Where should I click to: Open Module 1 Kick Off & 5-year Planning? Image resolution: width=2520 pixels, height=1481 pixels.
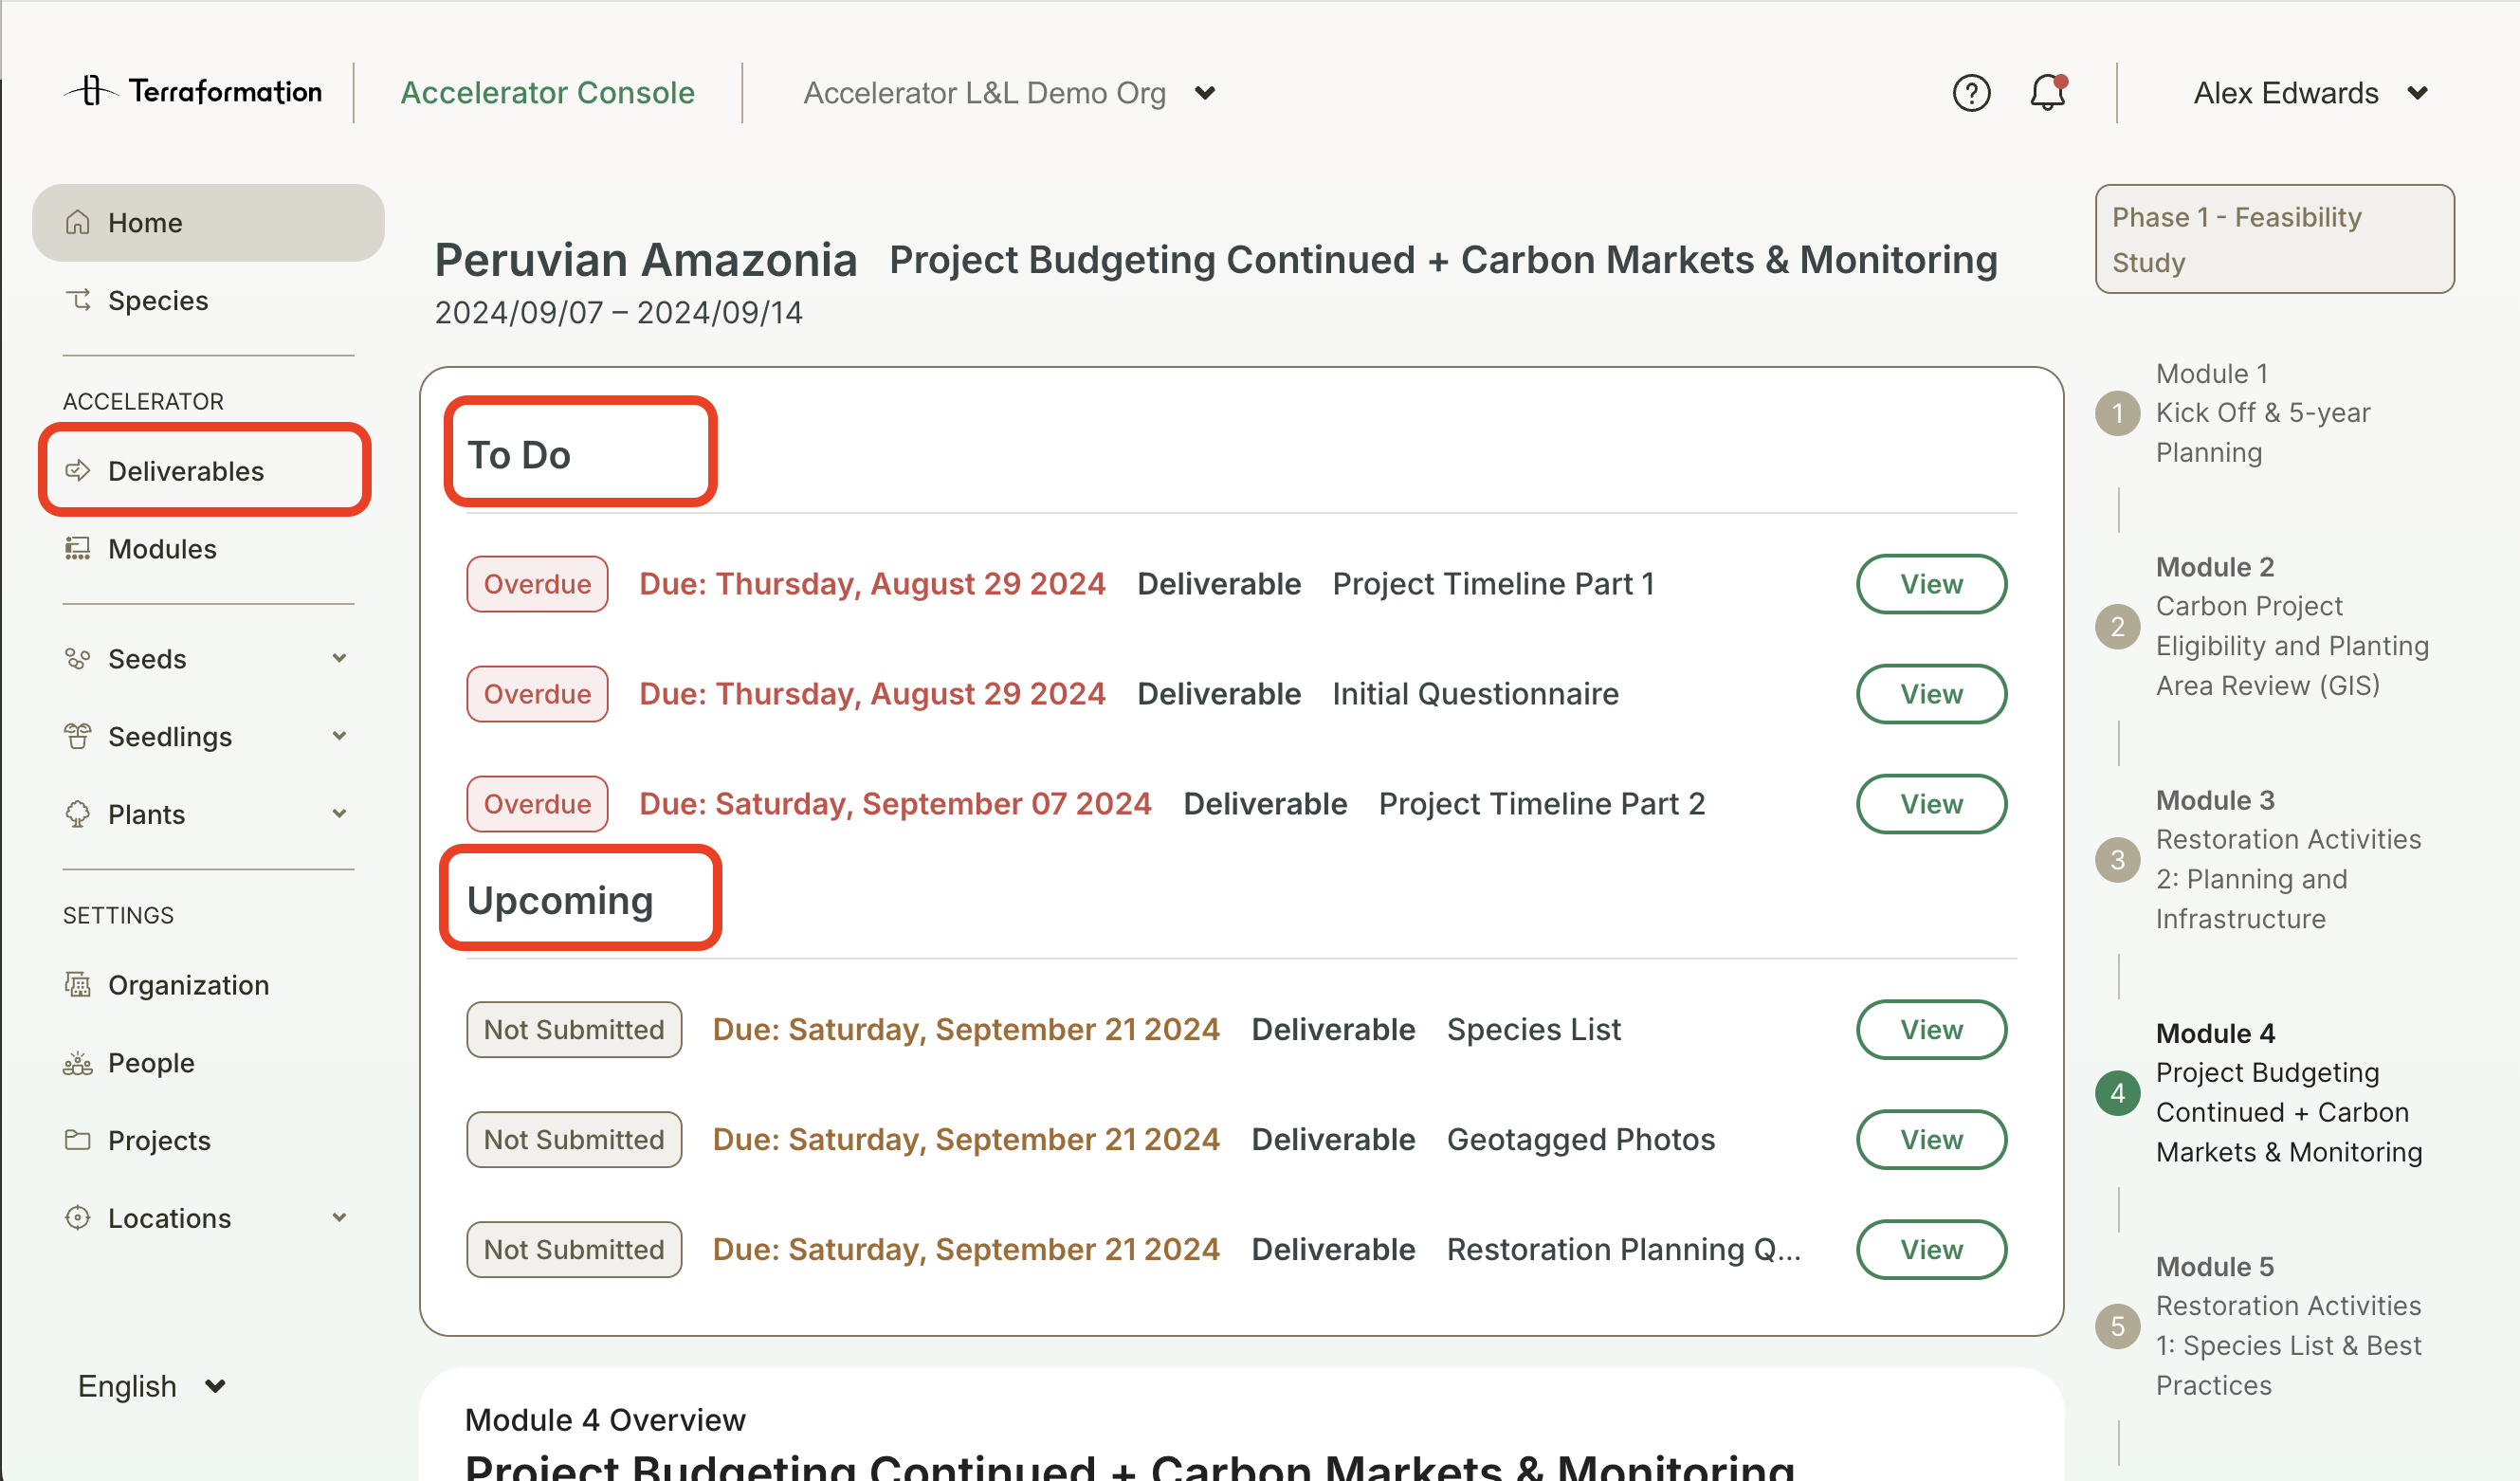click(x=2262, y=413)
